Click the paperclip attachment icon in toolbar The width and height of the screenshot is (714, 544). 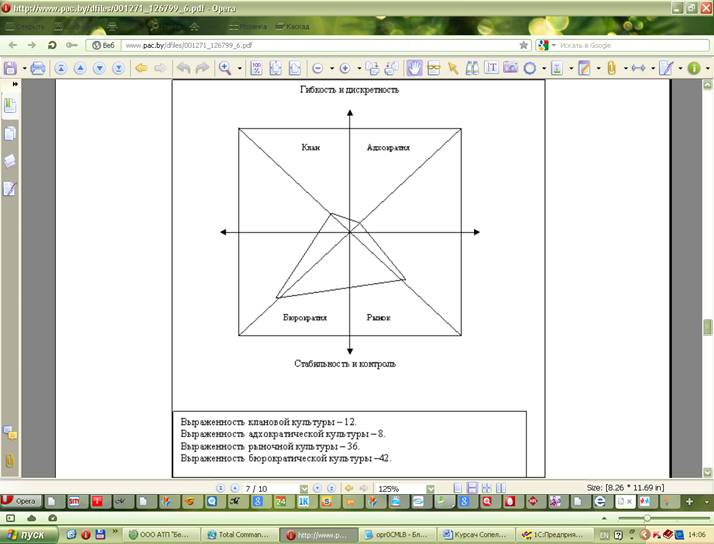(x=611, y=68)
